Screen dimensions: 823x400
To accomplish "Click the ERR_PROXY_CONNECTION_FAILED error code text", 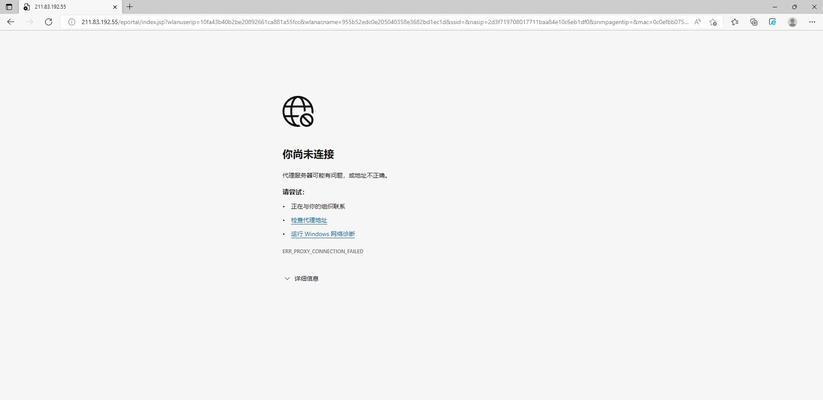I will coord(323,251).
